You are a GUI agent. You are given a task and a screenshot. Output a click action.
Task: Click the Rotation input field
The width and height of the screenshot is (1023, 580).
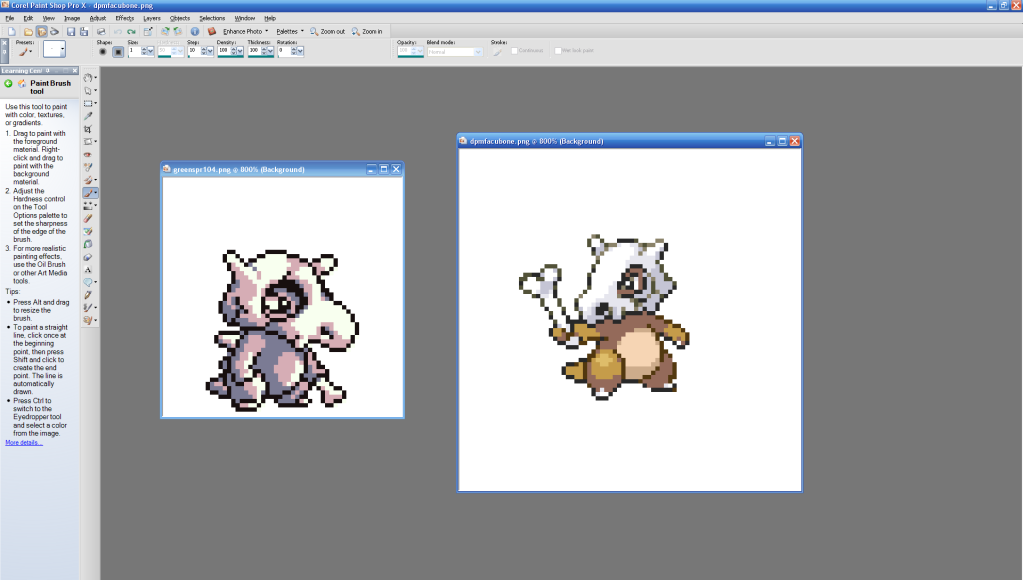tap(283, 50)
